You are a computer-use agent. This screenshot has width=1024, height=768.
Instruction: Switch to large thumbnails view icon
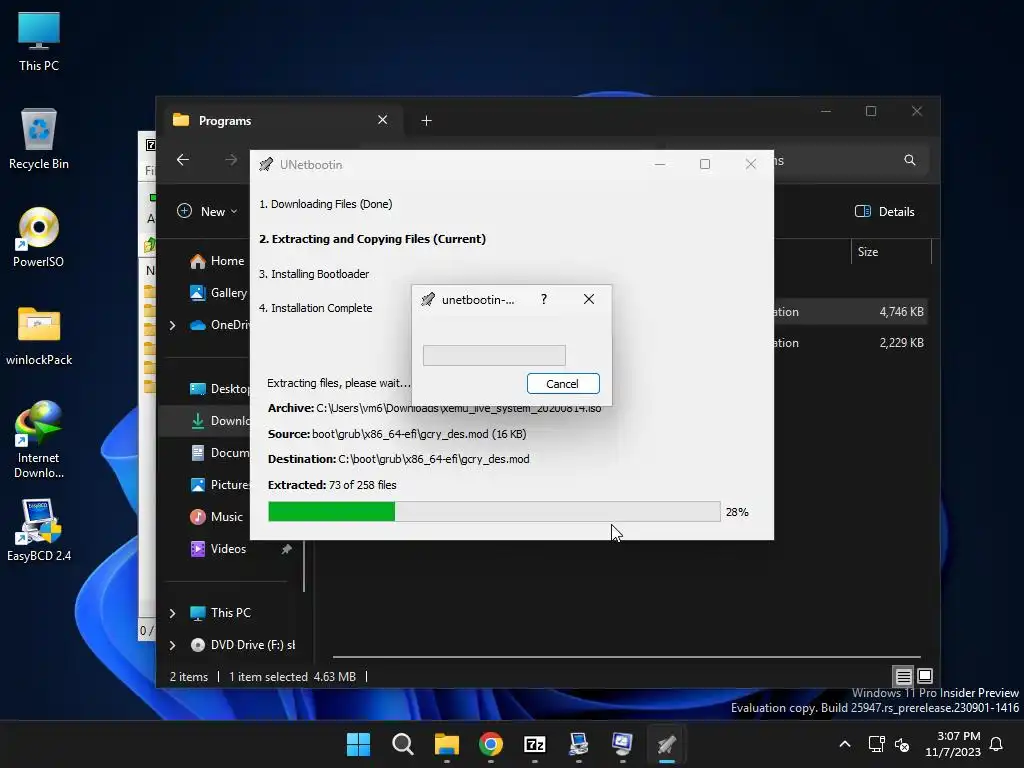pyautogui.click(x=925, y=676)
